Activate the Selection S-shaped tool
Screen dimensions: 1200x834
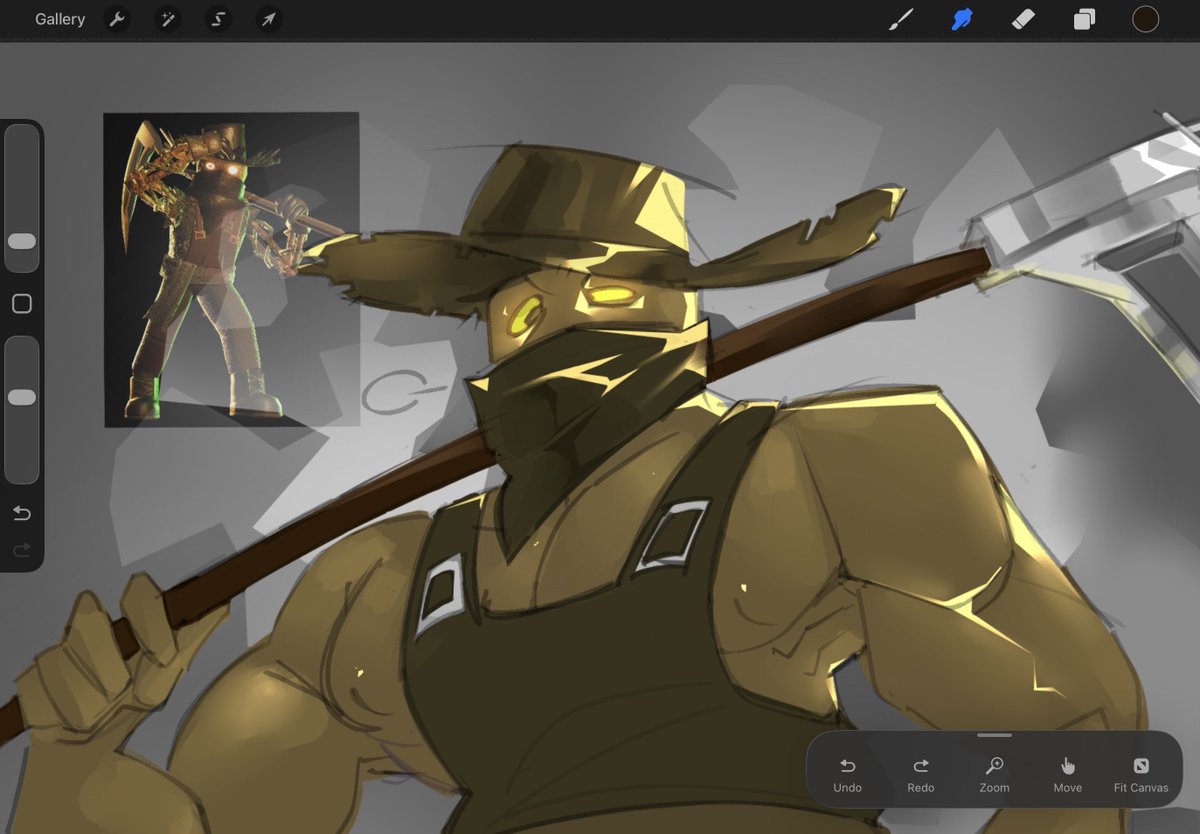click(218, 19)
